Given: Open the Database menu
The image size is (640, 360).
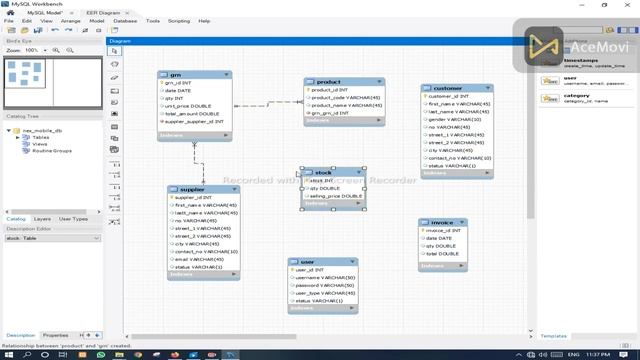Looking at the screenshot, I should 125,21.
